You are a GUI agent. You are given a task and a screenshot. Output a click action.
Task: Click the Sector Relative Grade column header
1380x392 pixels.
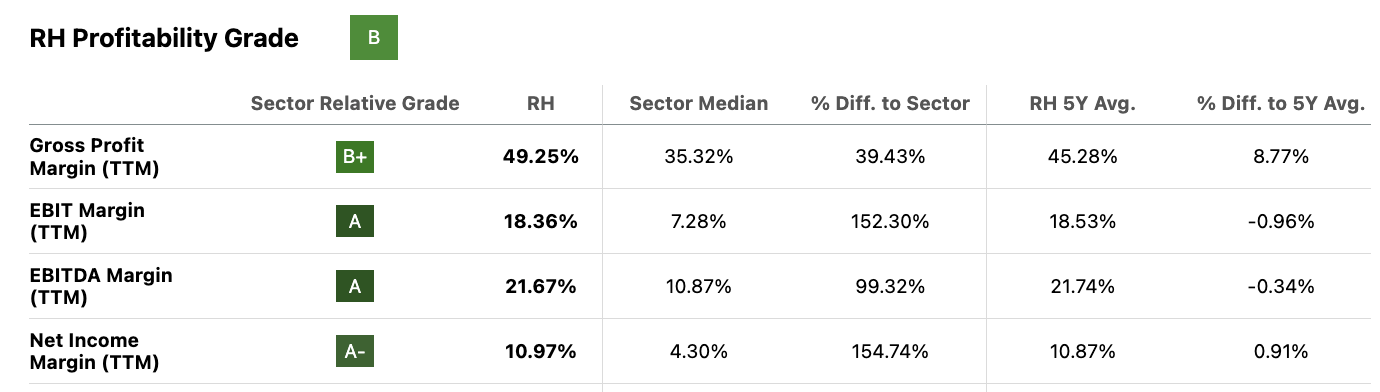tap(355, 103)
